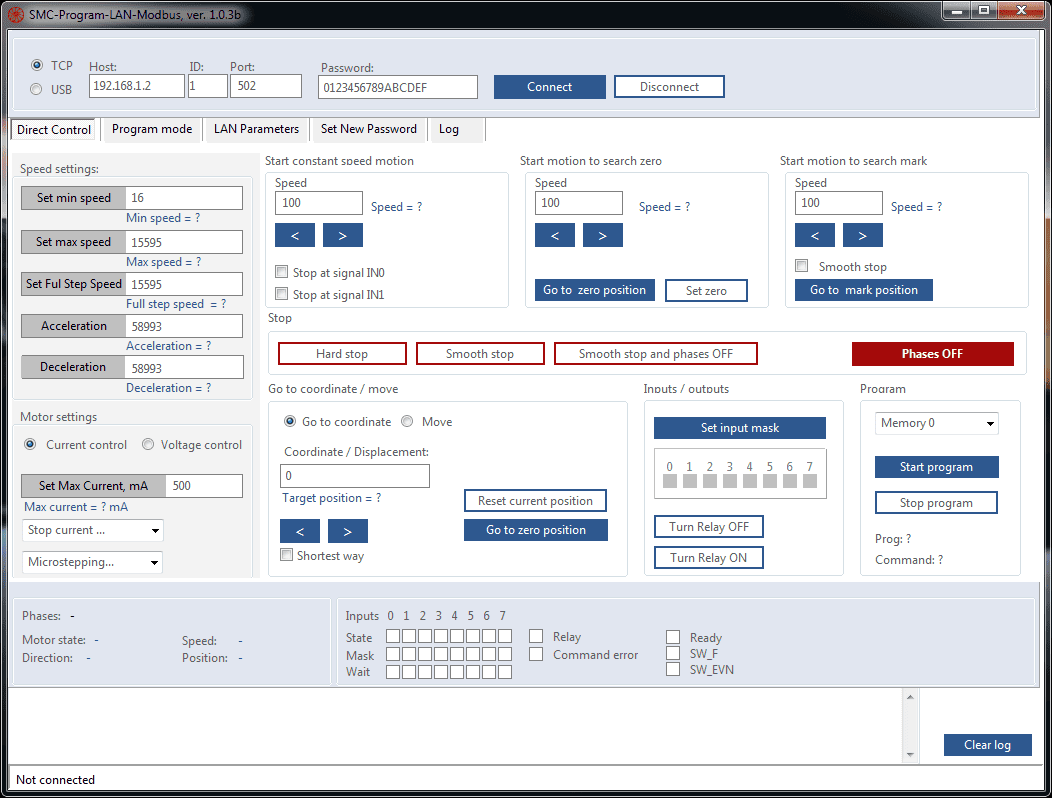Select the Voltage control radio button
The width and height of the screenshot is (1052, 798).
coord(150,444)
